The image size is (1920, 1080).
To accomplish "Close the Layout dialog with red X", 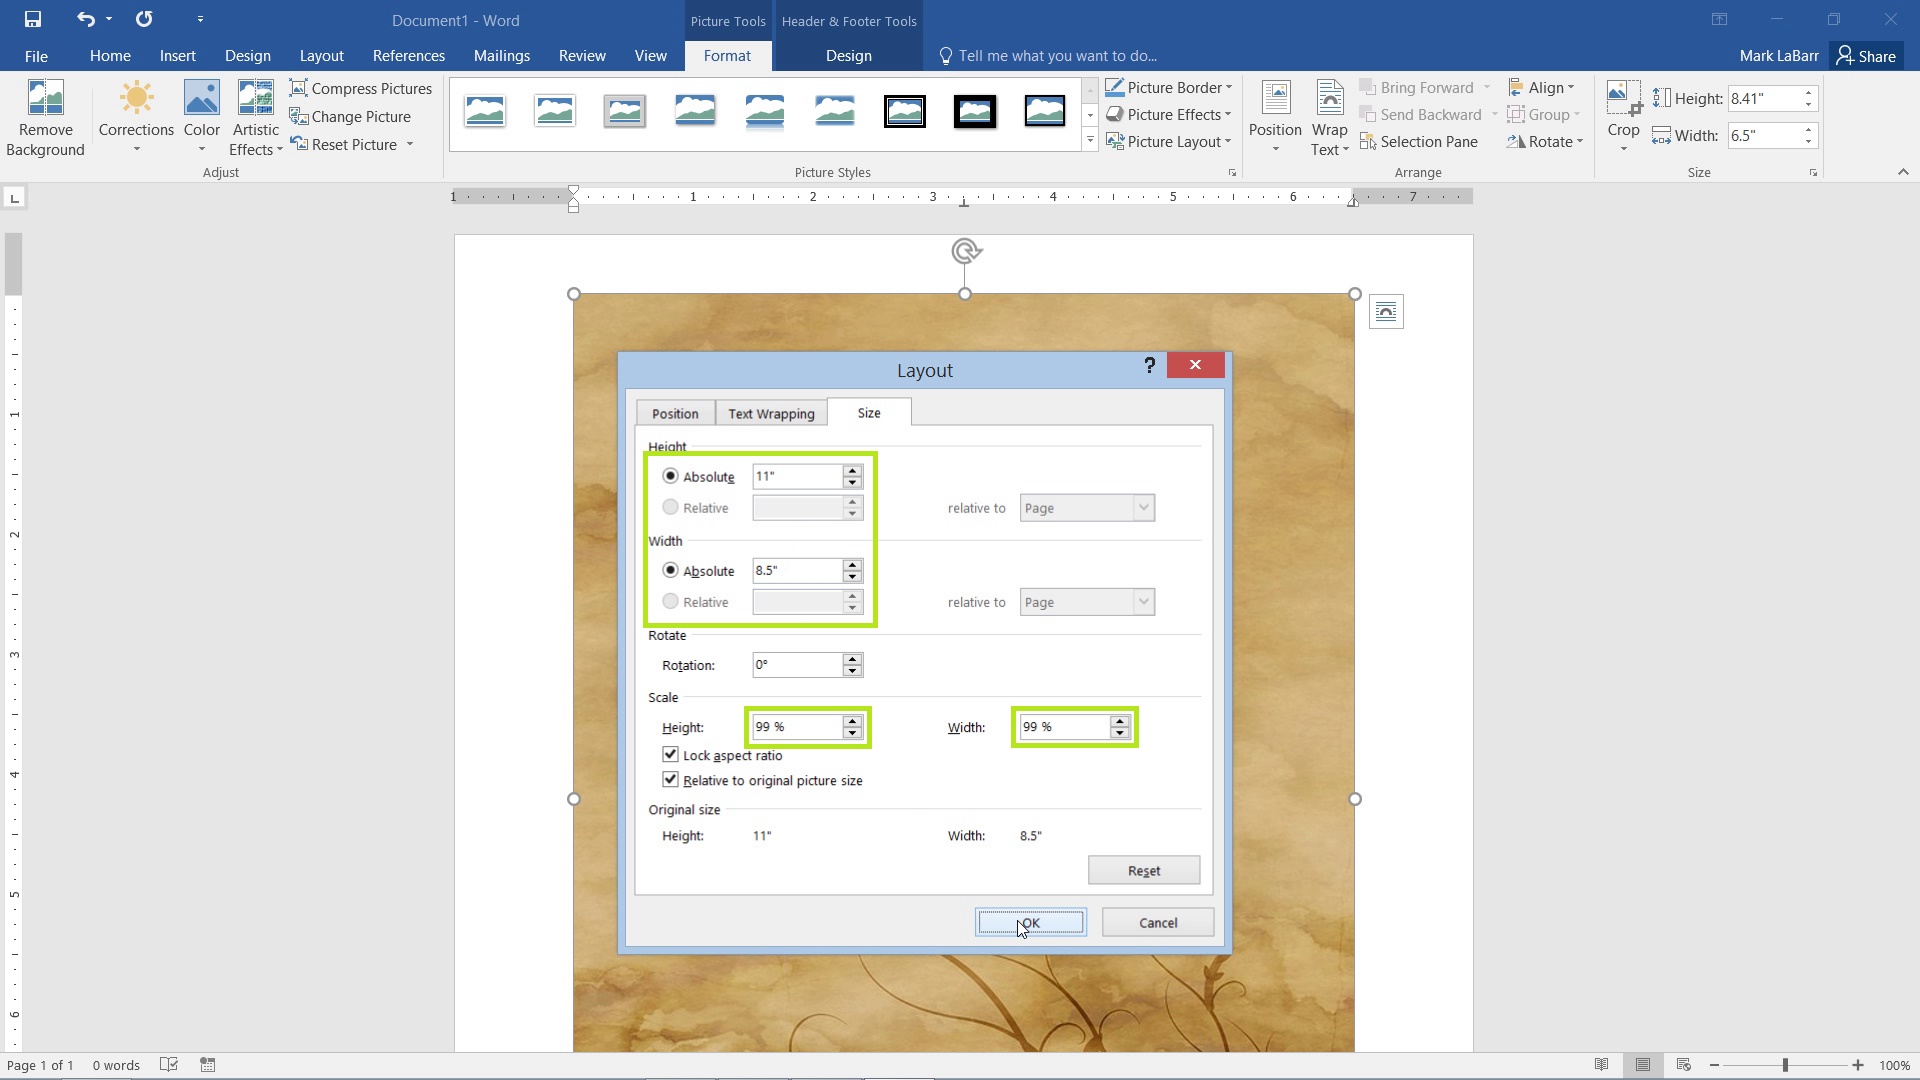I will [x=1195, y=365].
